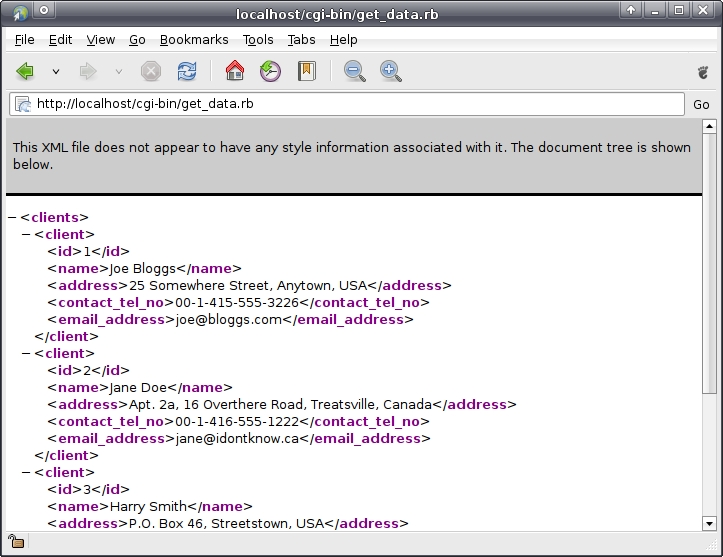Click the scrollbar down arrow
The height and width of the screenshot is (557, 723).
(709, 523)
